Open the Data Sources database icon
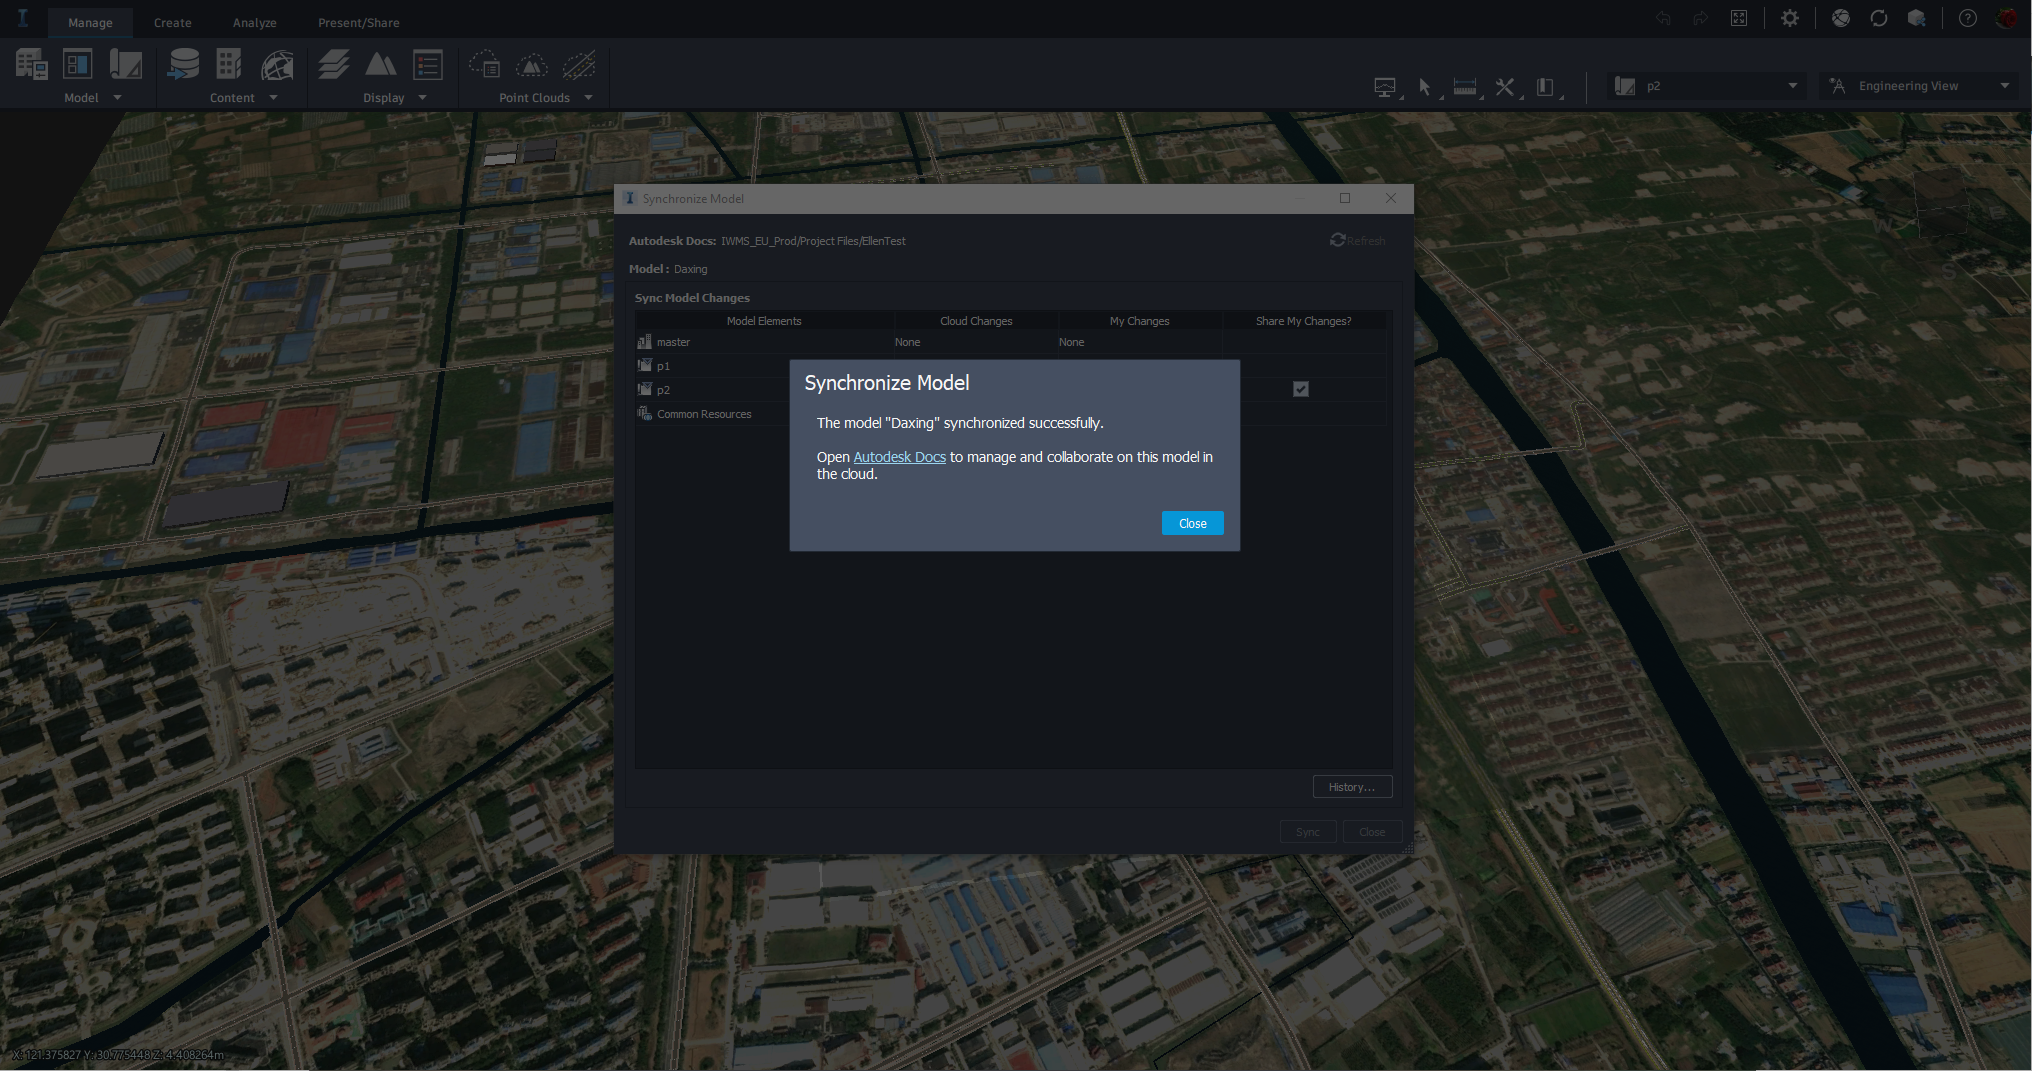This screenshot has height=1071, width=2032. coord(183,65)
